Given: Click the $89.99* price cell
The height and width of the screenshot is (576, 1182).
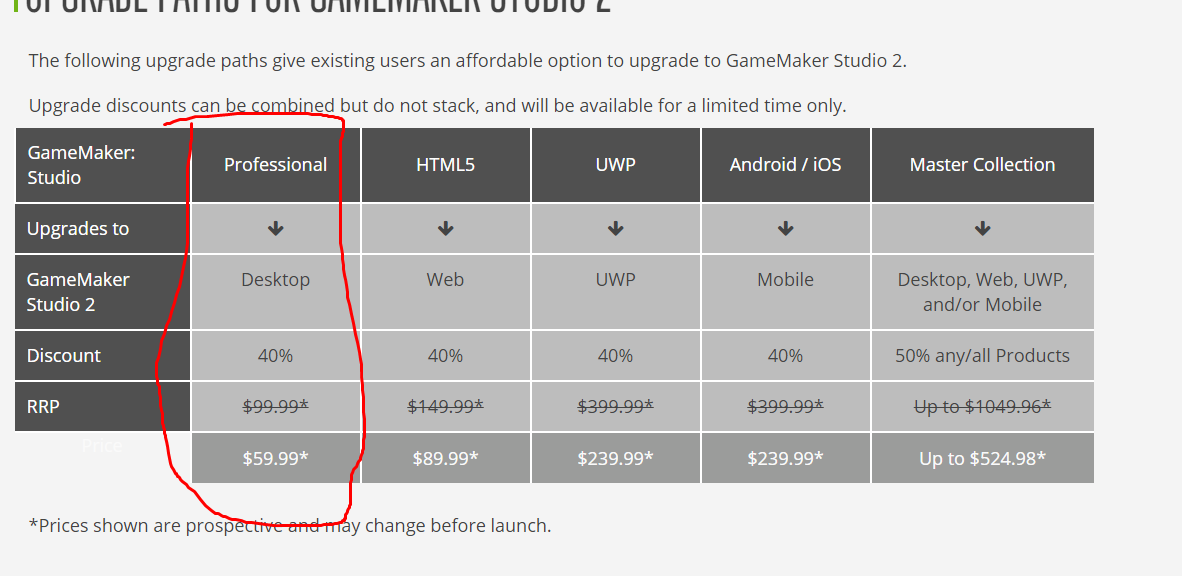Looking at the screenshot, I should [446, 458].
